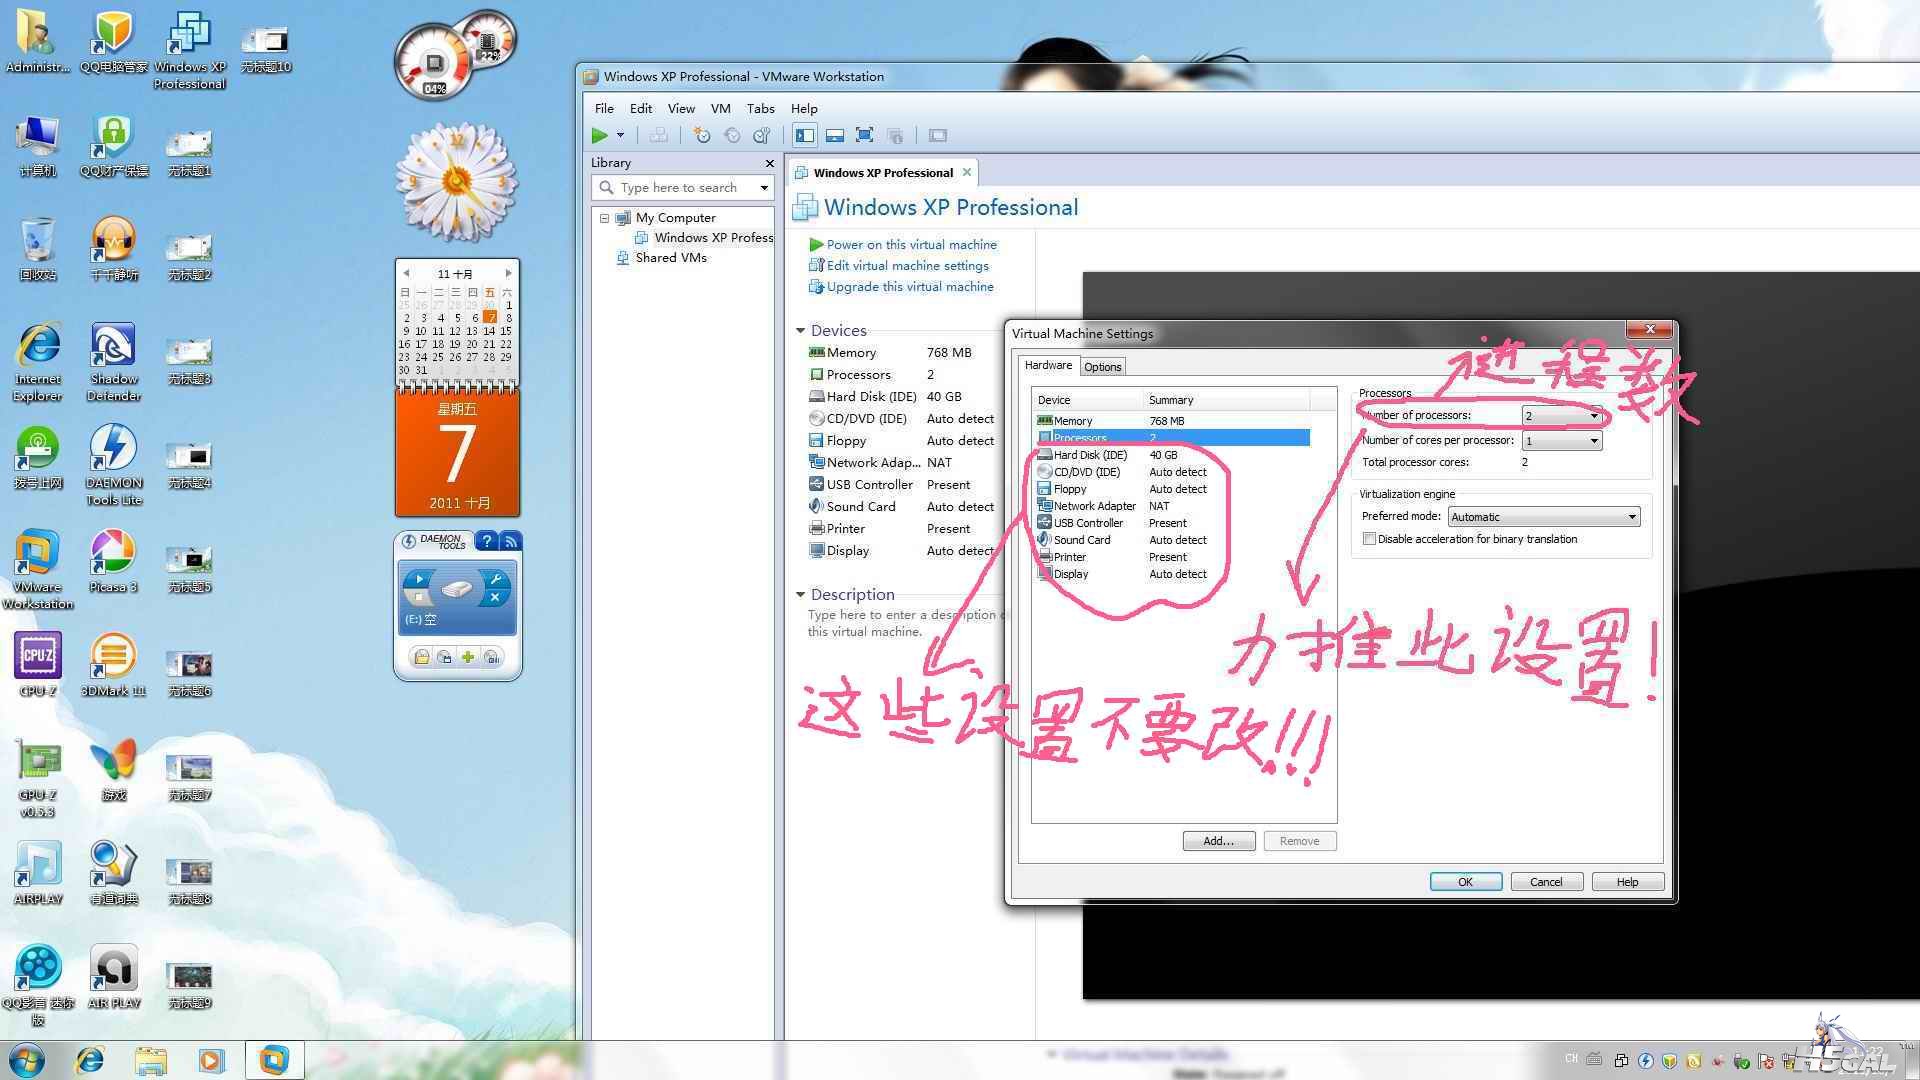This screenshot has width=1920, height=1080.
Task: Show the thumbnail bar using the toolbar icon
Action: [835, 135]
